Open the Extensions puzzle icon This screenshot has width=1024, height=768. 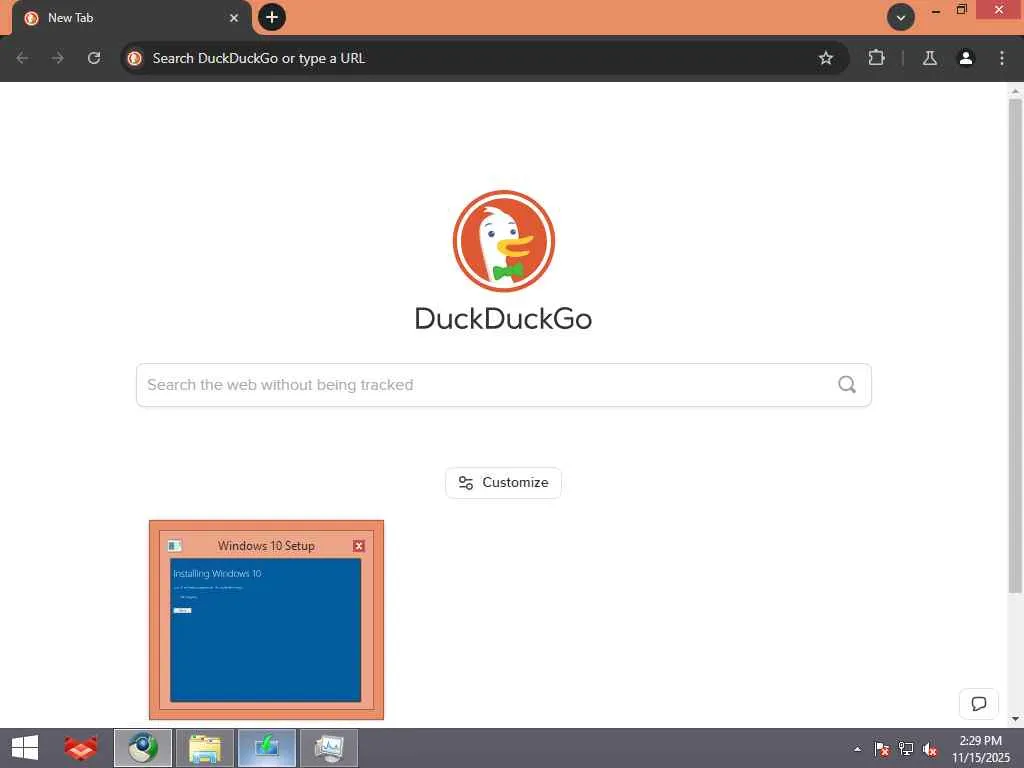(x=876, y=58)
